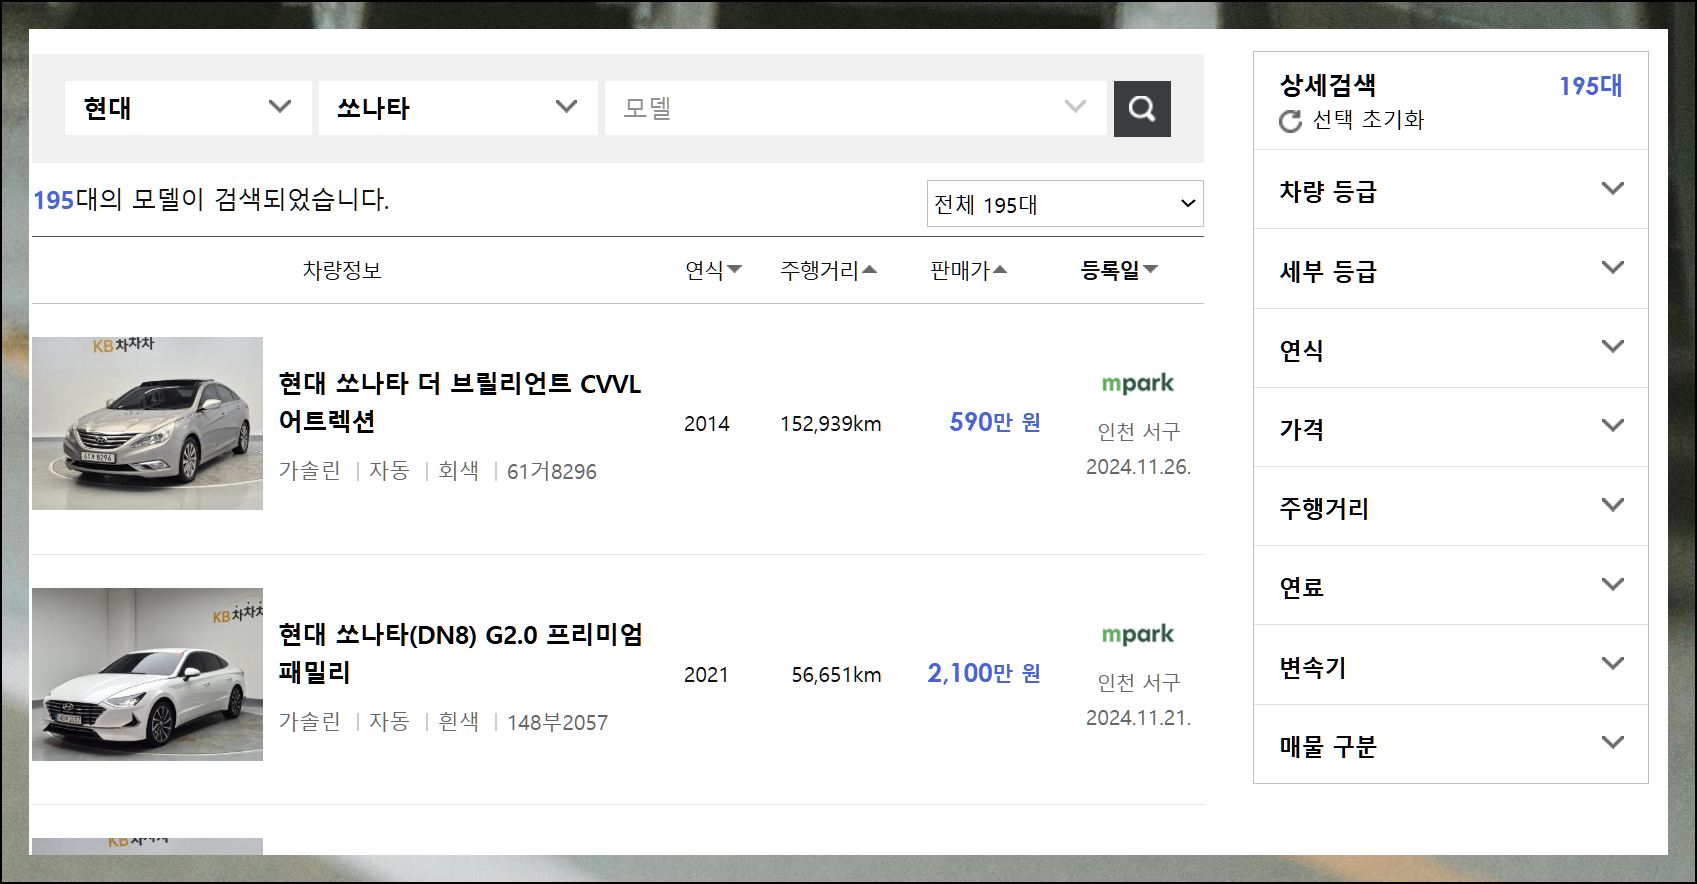The width and height of the screenshot is (1697, 884).
Task: Expand the 가격 filter section
Action: coord(1450,427)
